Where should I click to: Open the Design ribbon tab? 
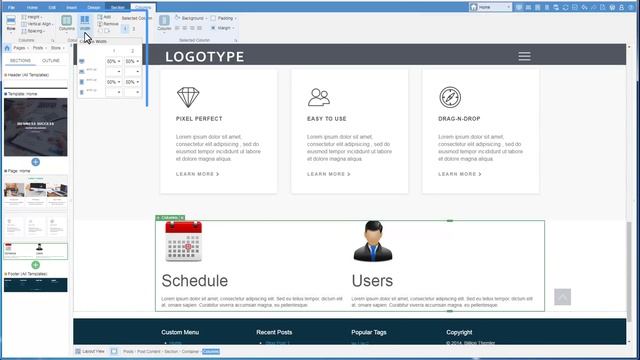point(93,7)
